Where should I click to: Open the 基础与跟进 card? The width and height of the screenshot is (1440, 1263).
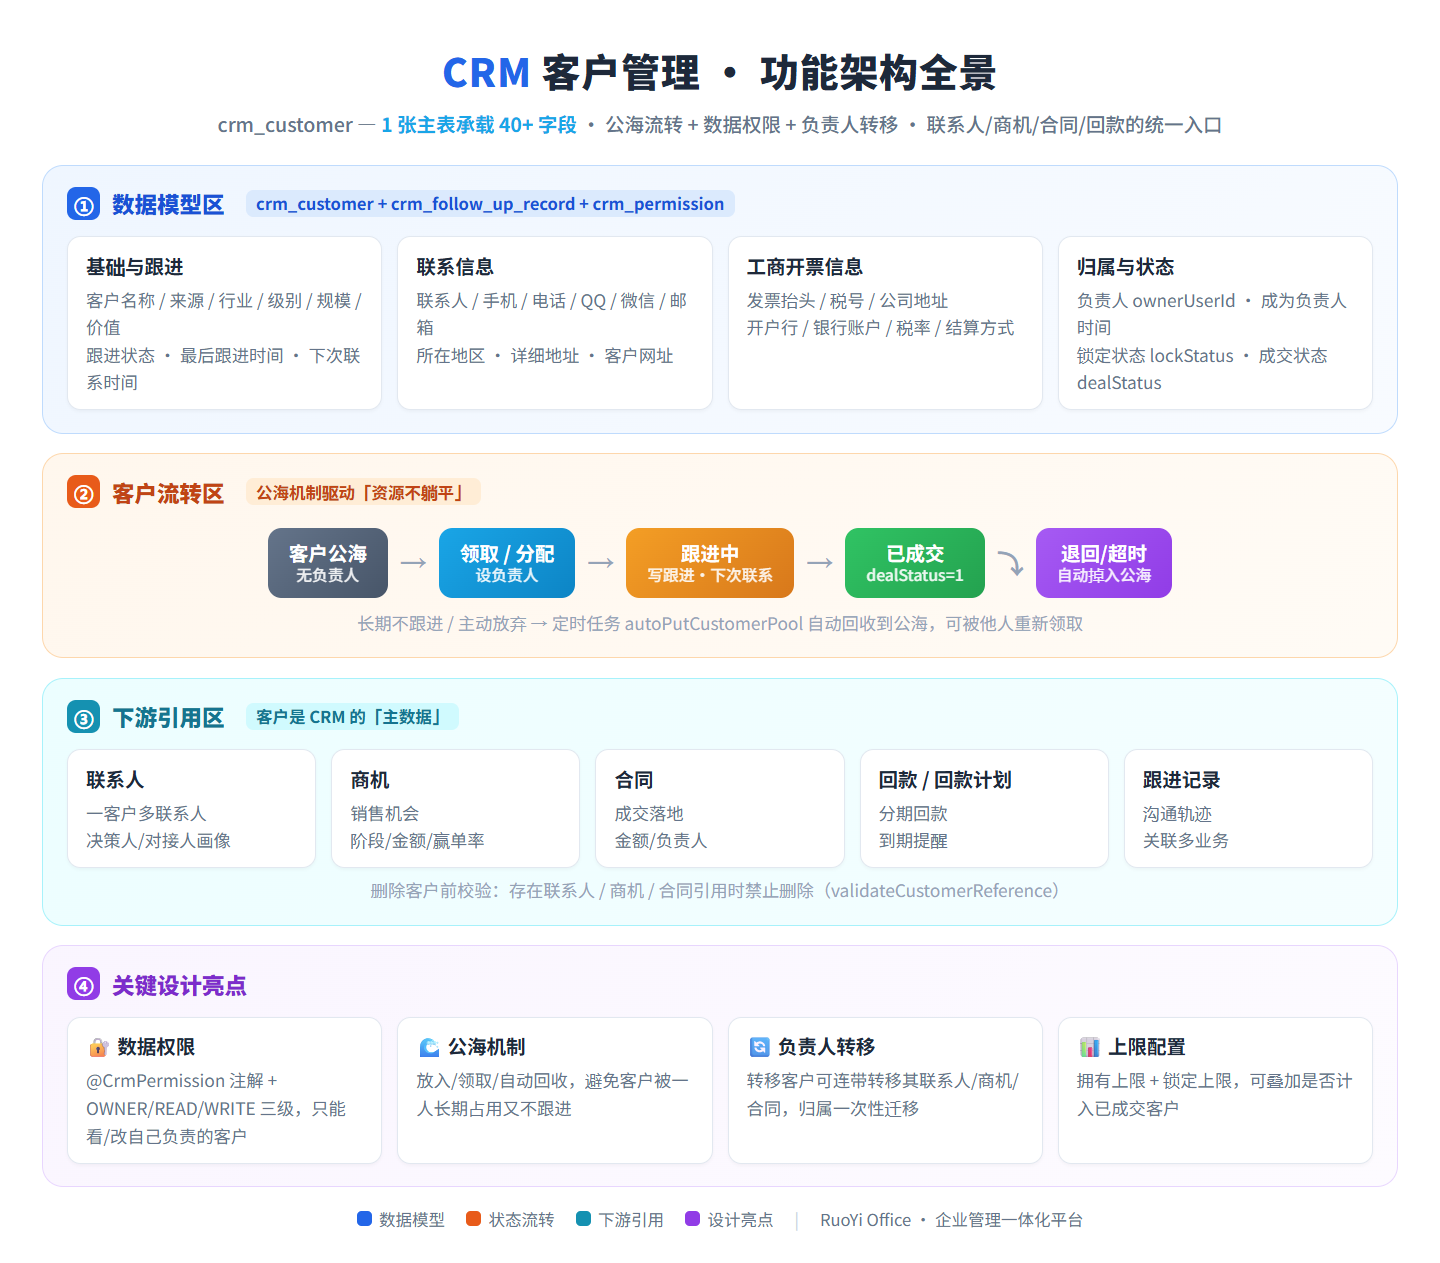(224, 323)
